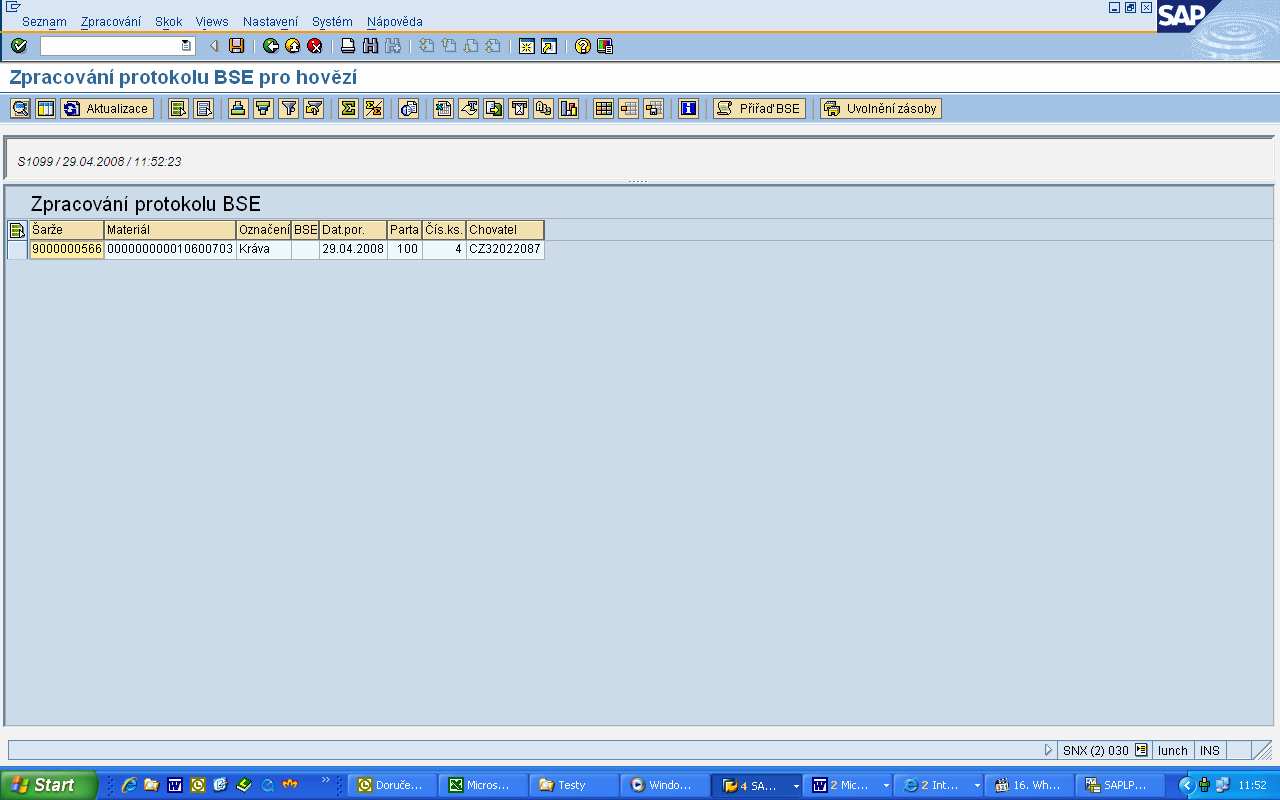
Task: Open the Views menu
Action: [x=212, y=21]
